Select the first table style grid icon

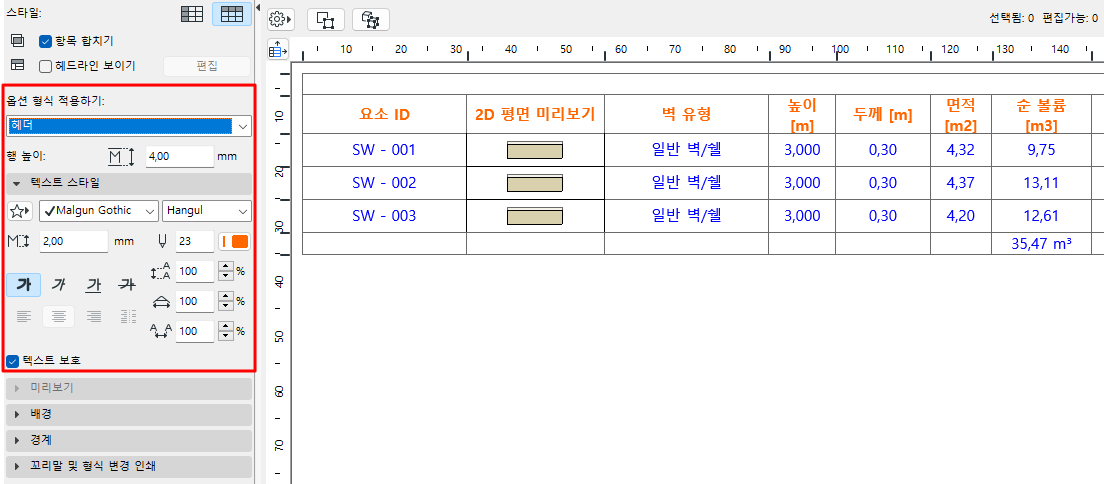point(193,14)
